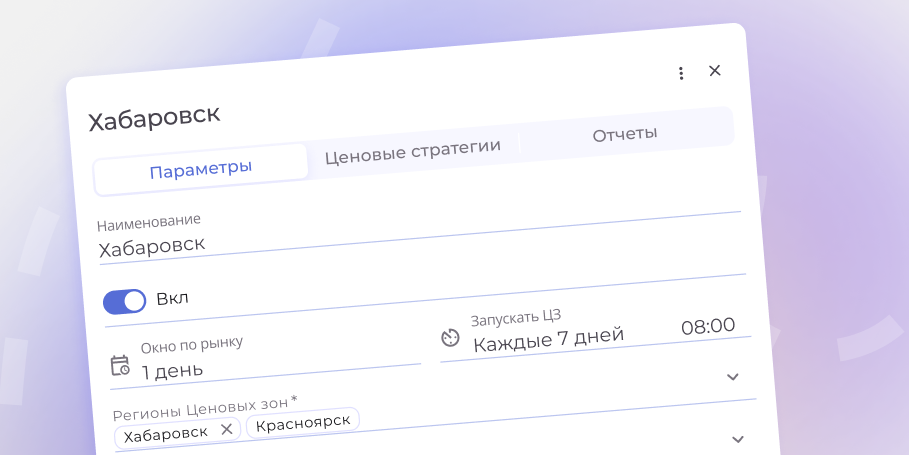Toggle the Вкл switch off

coord(124,302)
